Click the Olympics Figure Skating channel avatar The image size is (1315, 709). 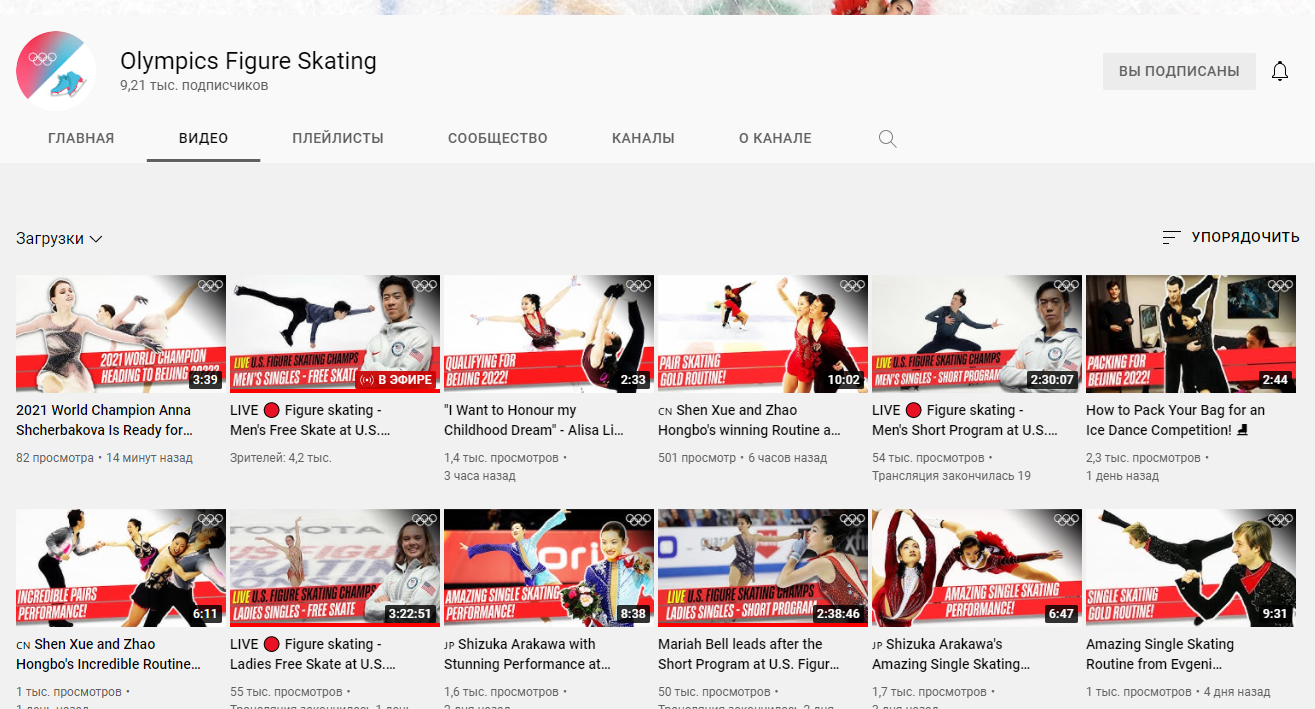click(56, 71)
